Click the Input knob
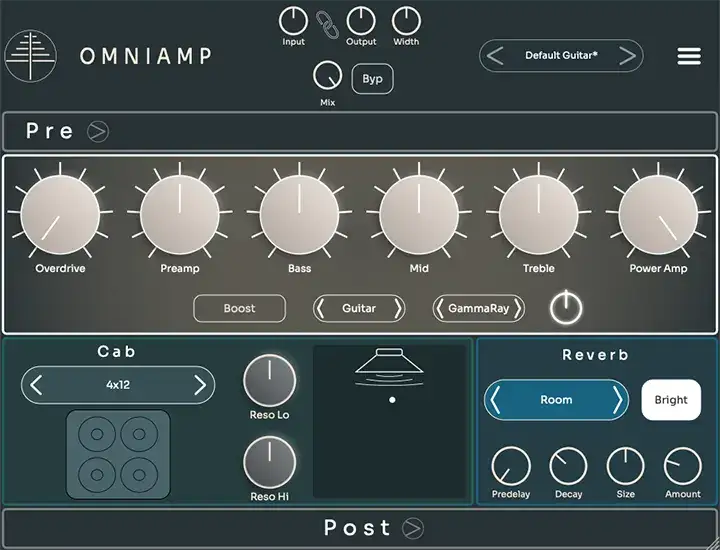Image resolution: width=720 pixels, height=550 pixels. (x=293, y=21)
